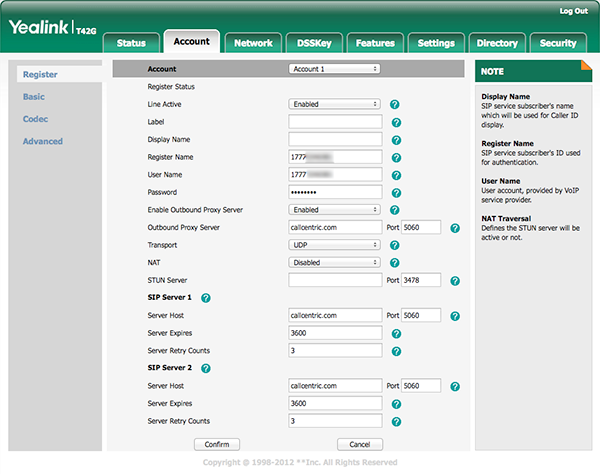Viewport: 600px width, 474px height.
Task: Click the Log Out link
Action: [574, 11]
